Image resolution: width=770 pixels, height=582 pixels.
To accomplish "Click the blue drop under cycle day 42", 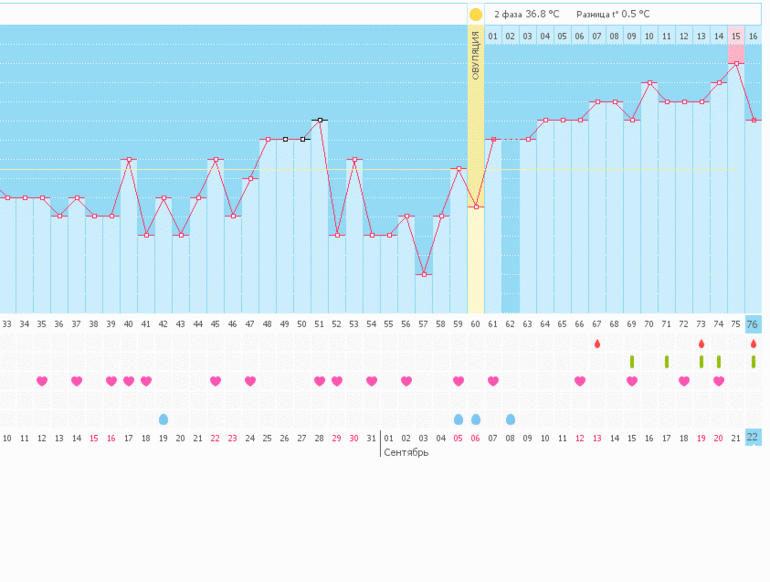I will coord(163,419).
